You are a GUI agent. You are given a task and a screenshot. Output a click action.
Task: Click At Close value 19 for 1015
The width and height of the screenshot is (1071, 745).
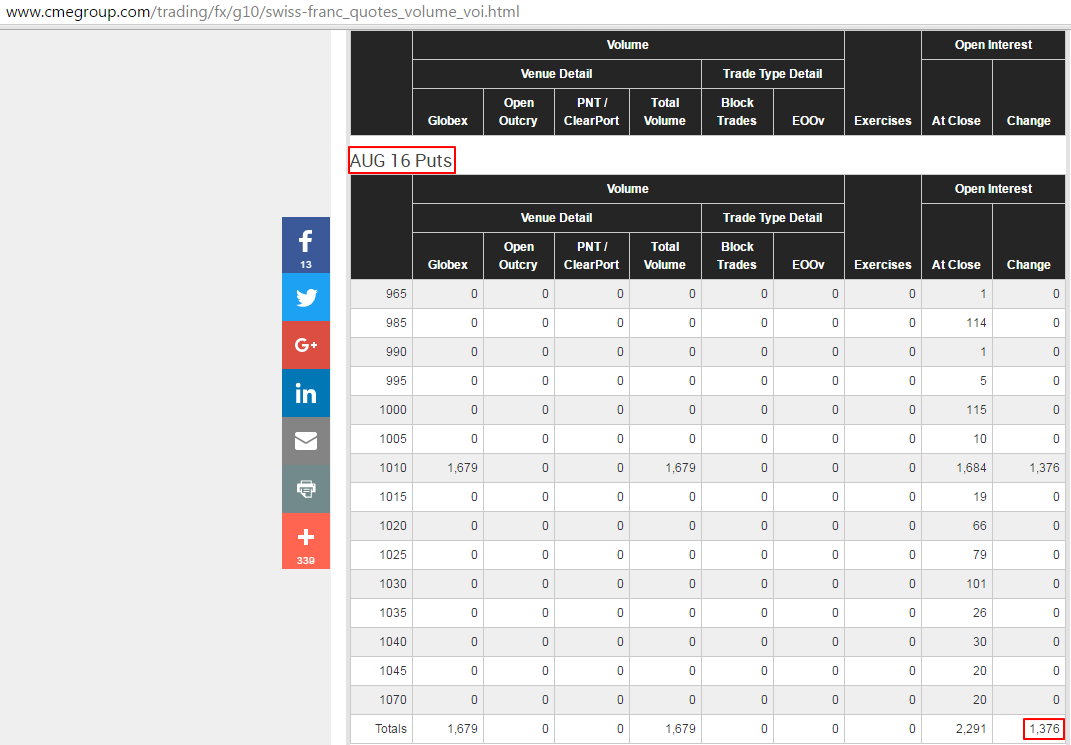point(979,497)
